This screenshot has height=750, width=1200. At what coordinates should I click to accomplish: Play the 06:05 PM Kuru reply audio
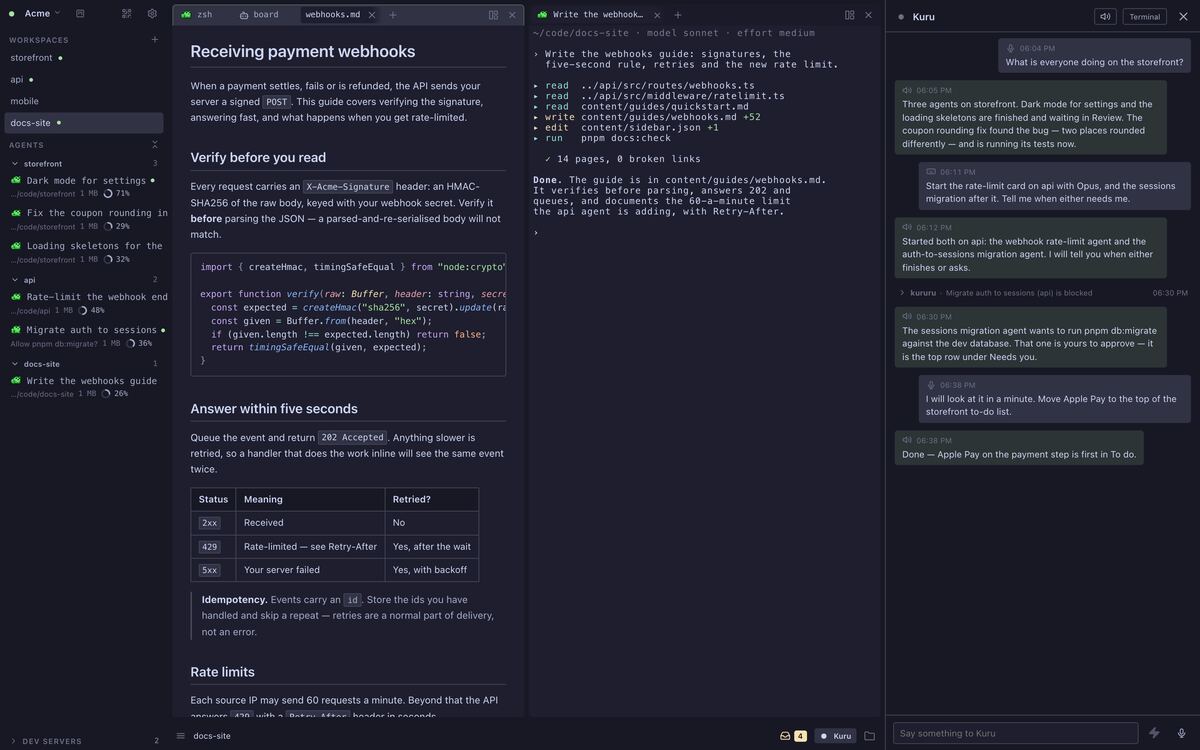(x=907, y=90)
